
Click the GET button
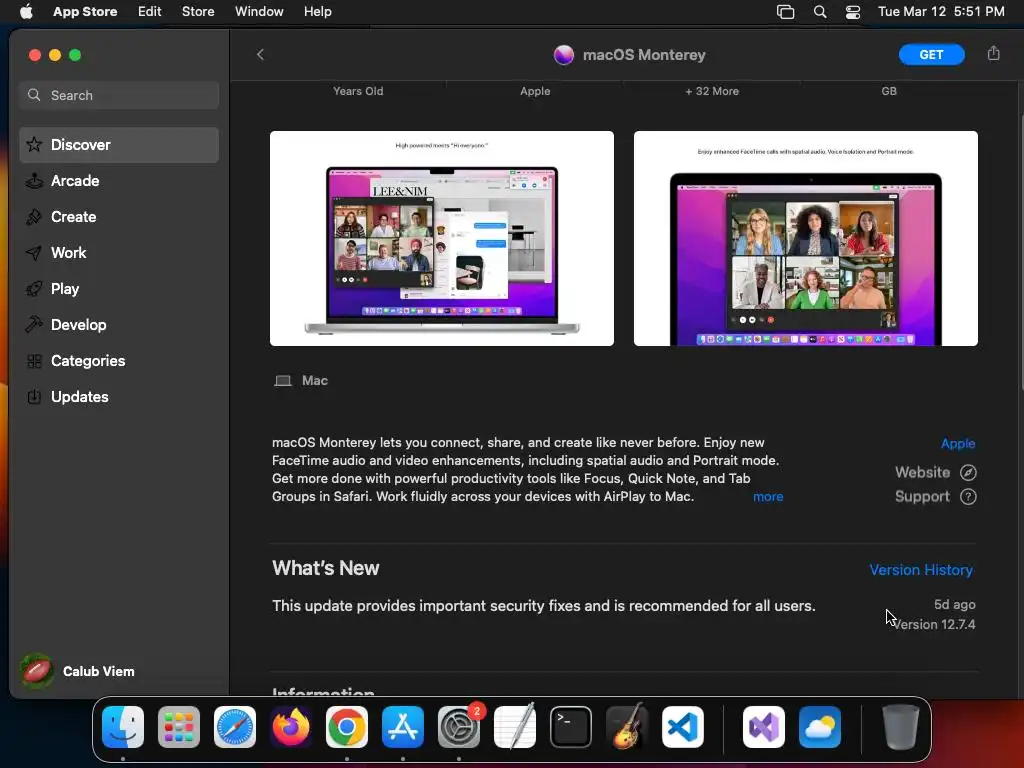click(x=931, y=55)
